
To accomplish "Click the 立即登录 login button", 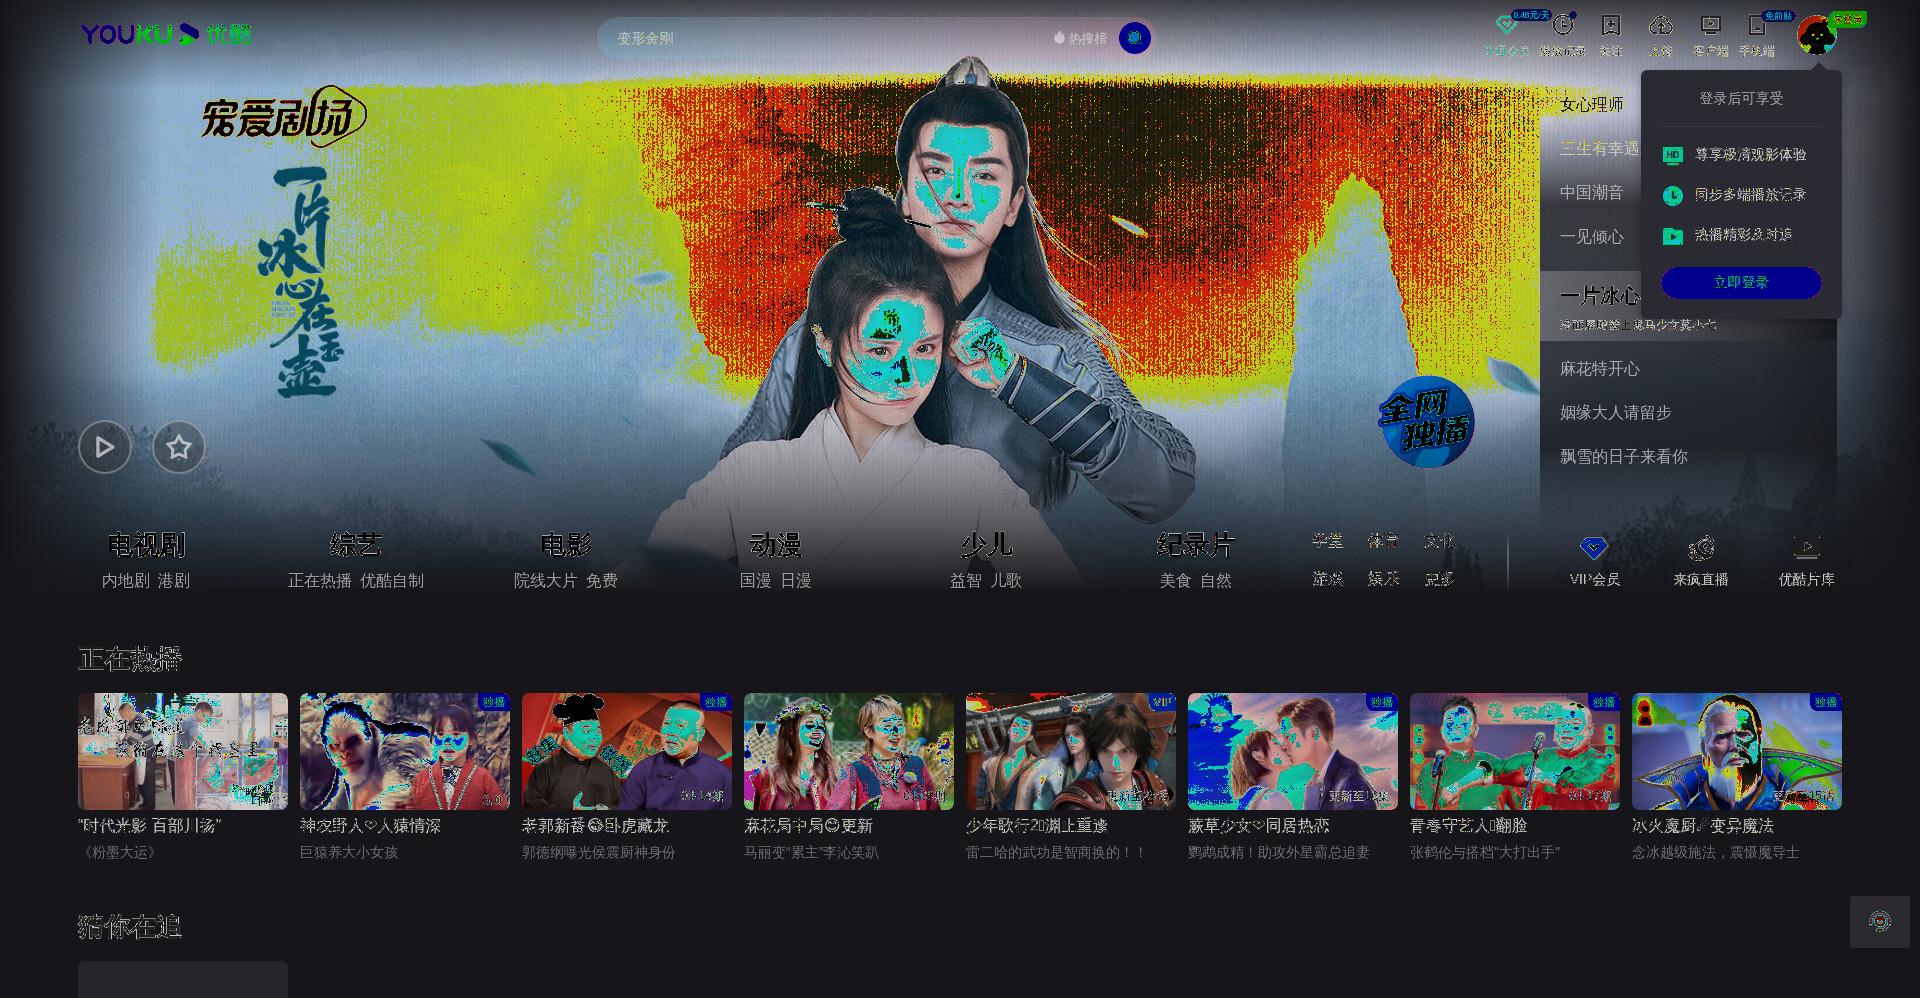I will pyautogui.click(x=1741, y=282).
